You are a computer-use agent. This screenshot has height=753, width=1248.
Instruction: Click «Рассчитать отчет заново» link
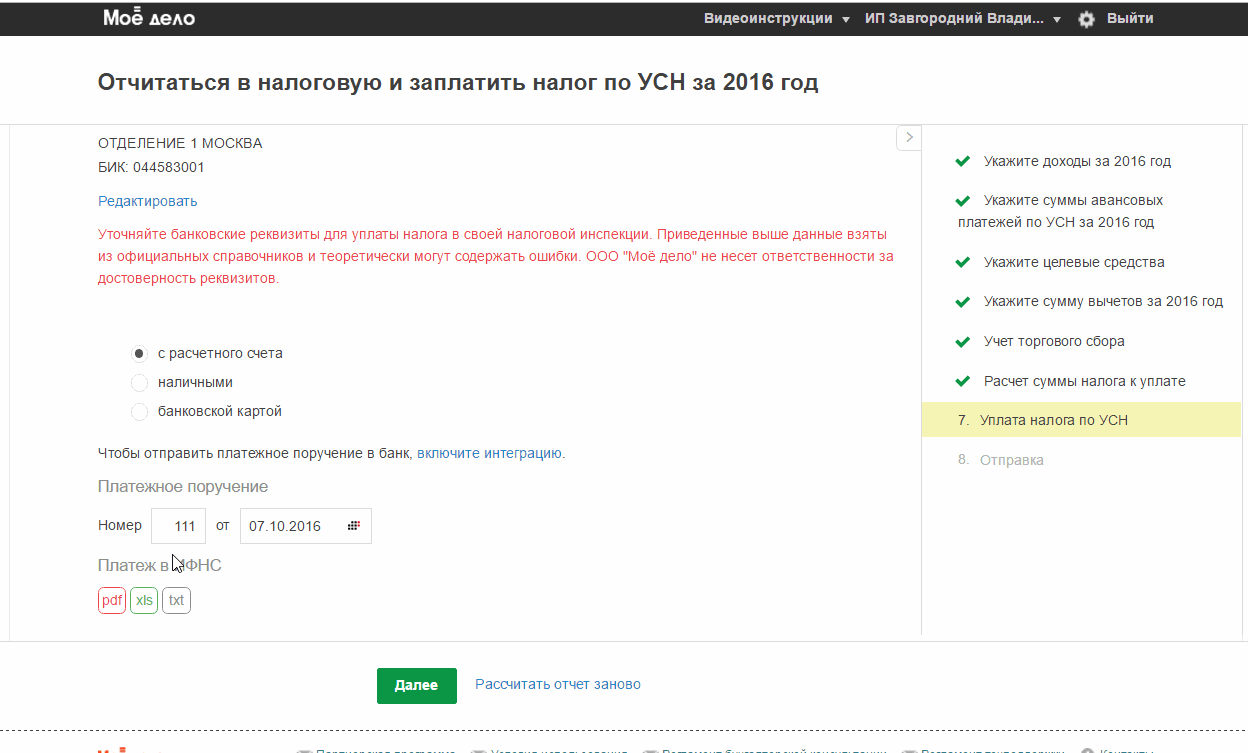click(x=558, y=684)
